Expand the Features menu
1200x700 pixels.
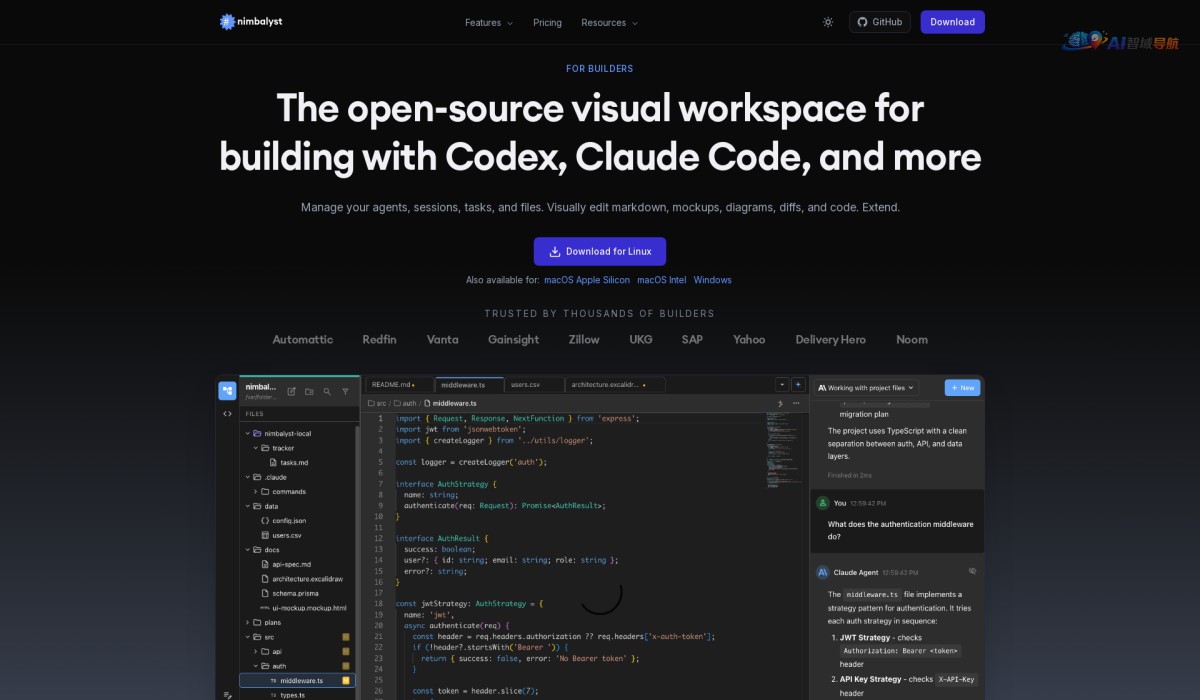[x=489, y=22]
